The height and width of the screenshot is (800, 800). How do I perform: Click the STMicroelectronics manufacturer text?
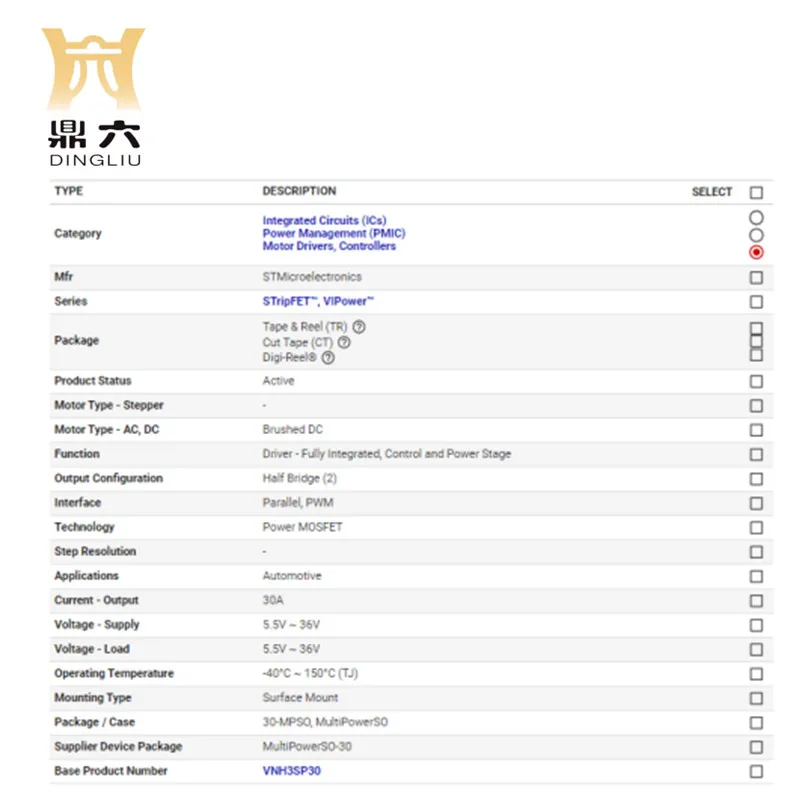pyautogui.click(x=312, y=277)
